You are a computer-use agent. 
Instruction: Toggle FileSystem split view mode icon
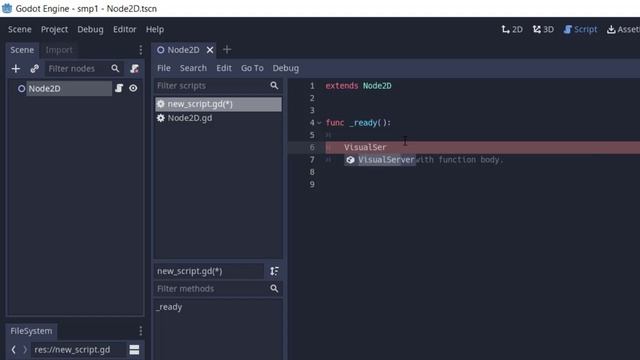tap(134, 350)
